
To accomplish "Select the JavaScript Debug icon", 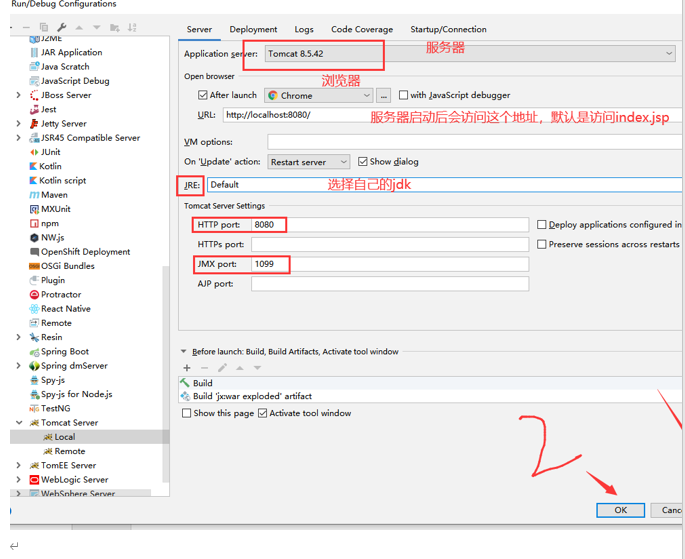I will click(x=34, y=81).
